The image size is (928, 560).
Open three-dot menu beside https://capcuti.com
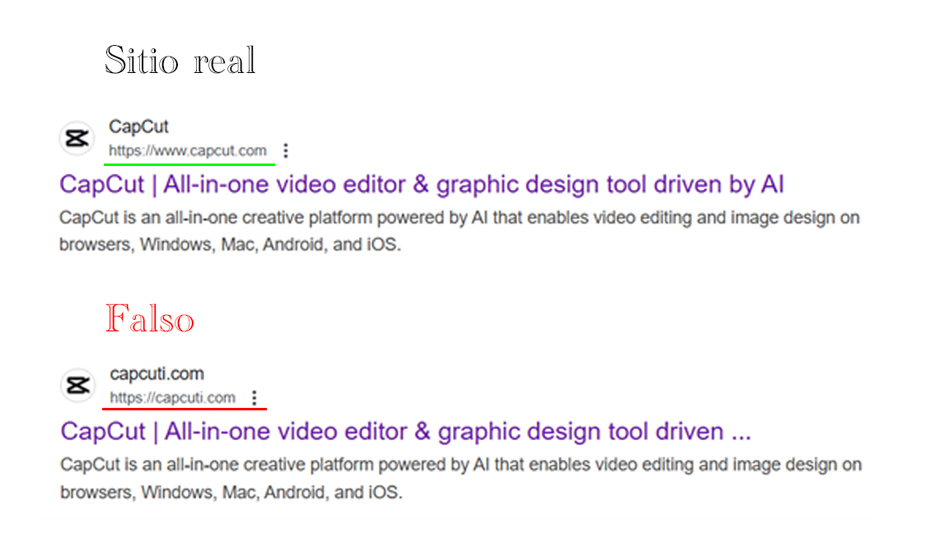point(254,398)
